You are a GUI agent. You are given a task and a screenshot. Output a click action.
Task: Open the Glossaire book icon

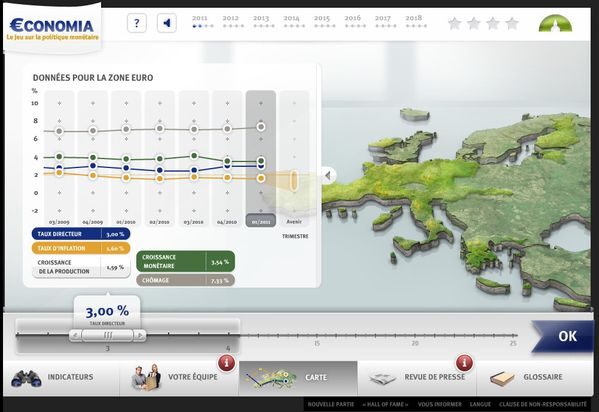(x=502, y=378)
